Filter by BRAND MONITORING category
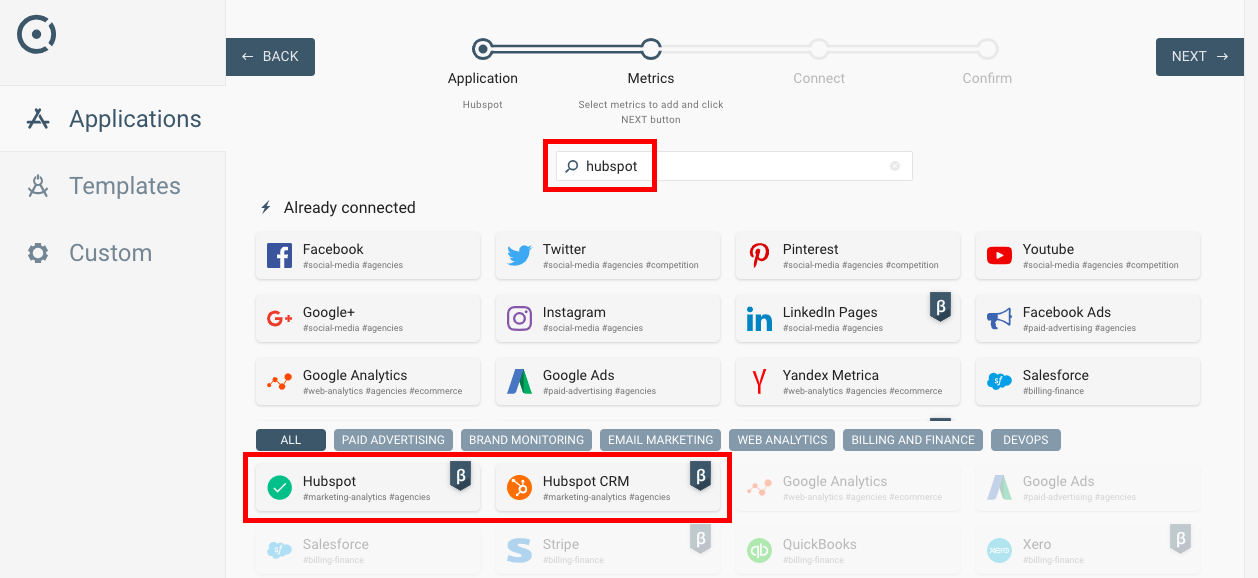The width and height of the screenshot is (1258, 578). click(526, 440)
